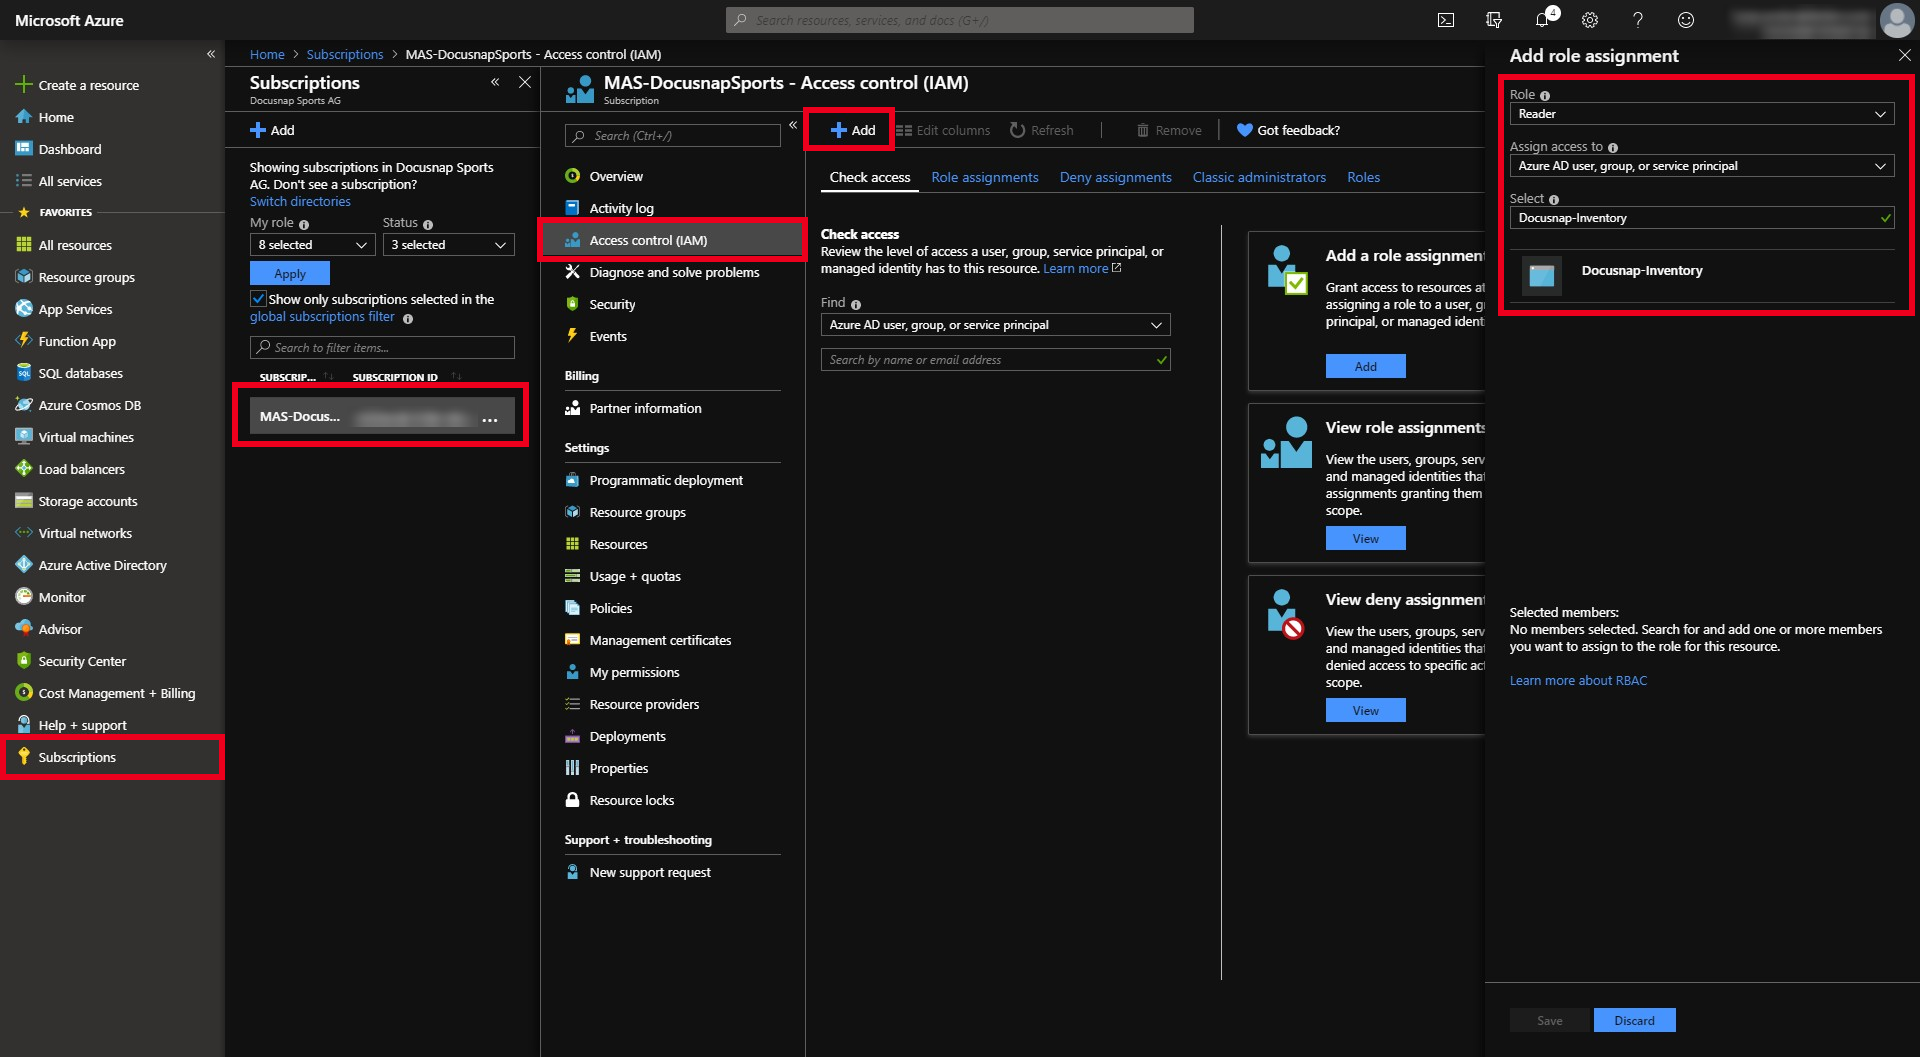Viewport: 1920px width, 1057px height.
Task: Focus Search to filter items field
Action: point(382,347)
